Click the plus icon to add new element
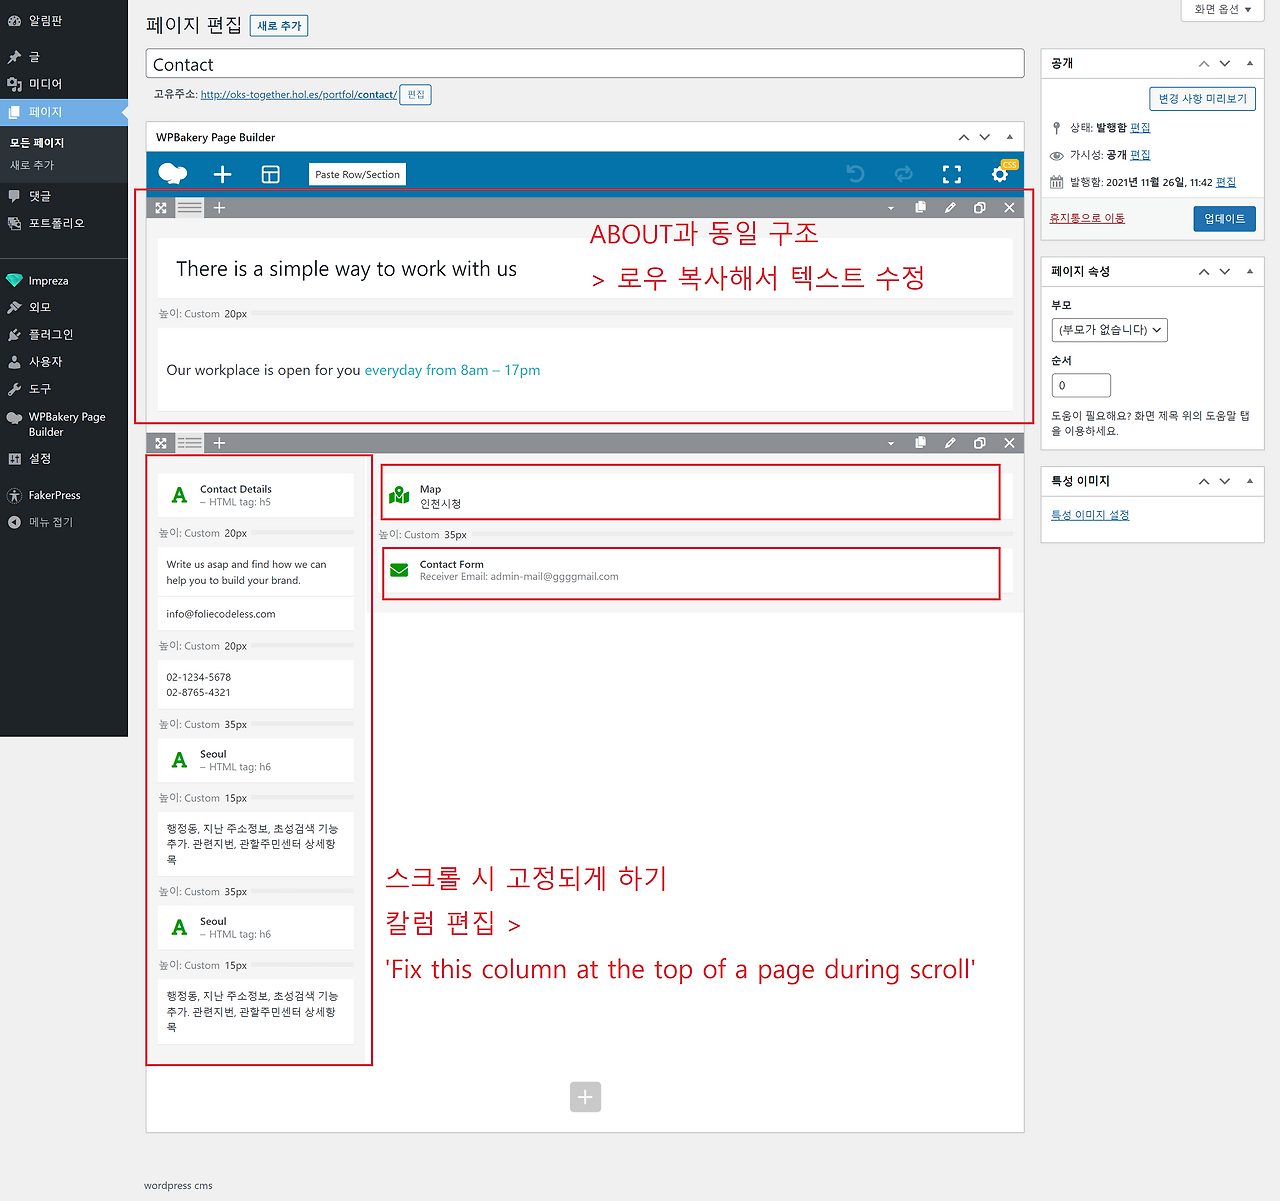This screenshot has width=1280, height=1201. pos(222,173)
